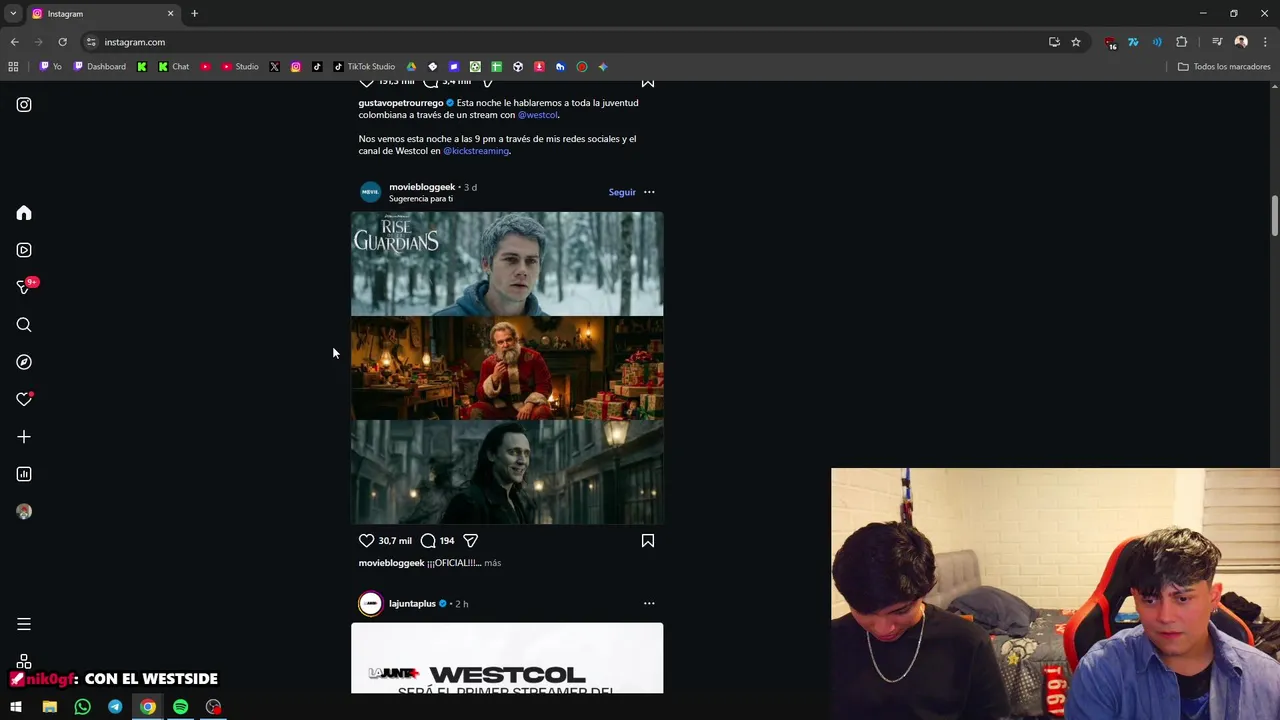Click the Instagram logo in sidebar
Screen dimensions: 1280x720
24,104
